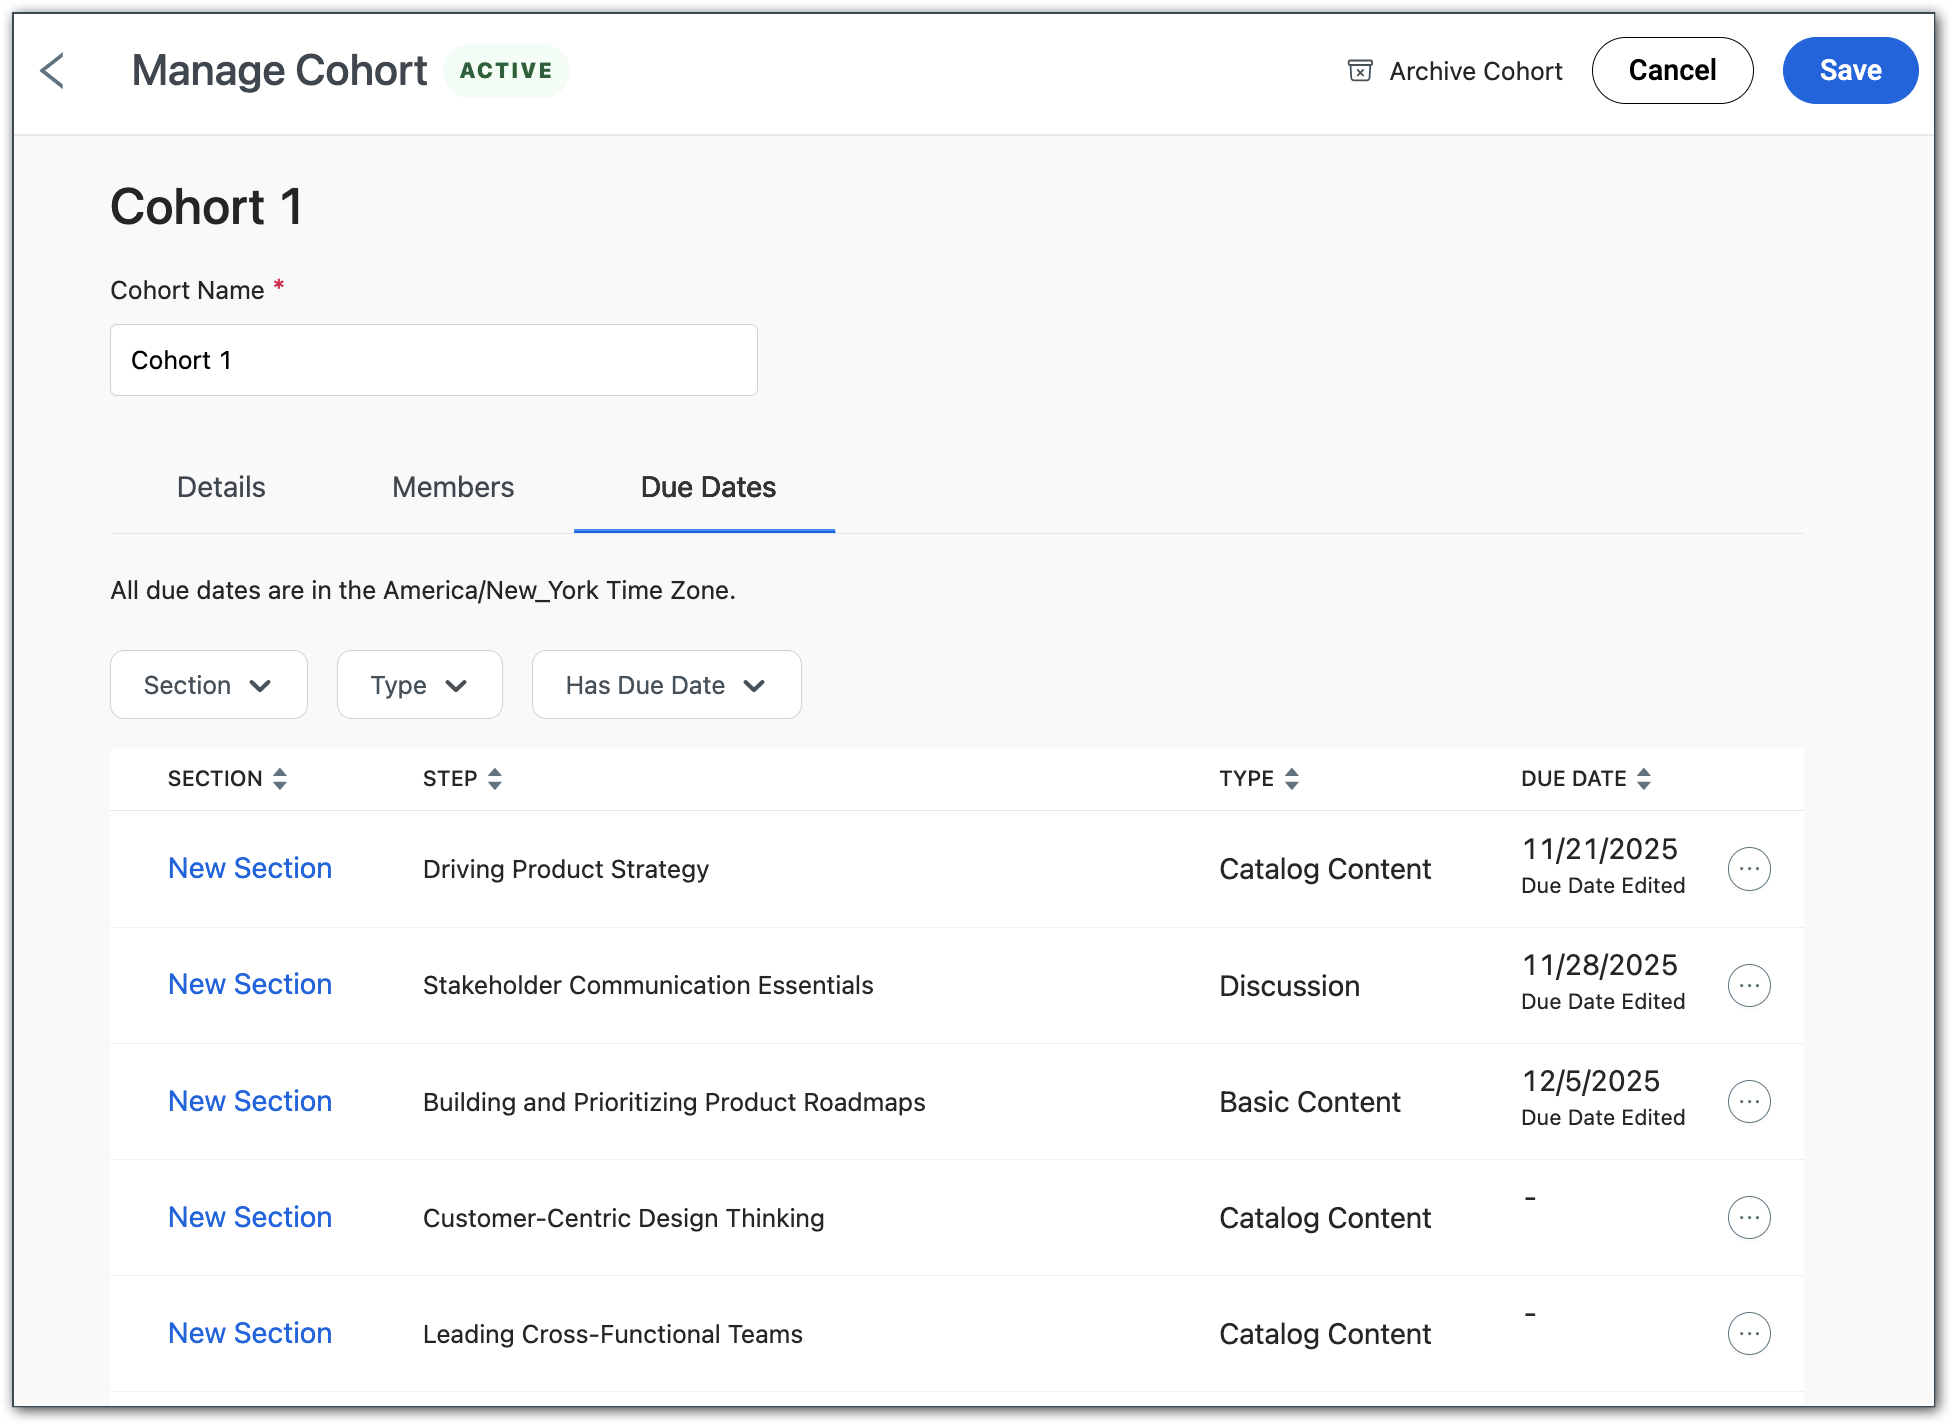
Task: Sort table by Type column arrows
Action: tap(1291, 779)
